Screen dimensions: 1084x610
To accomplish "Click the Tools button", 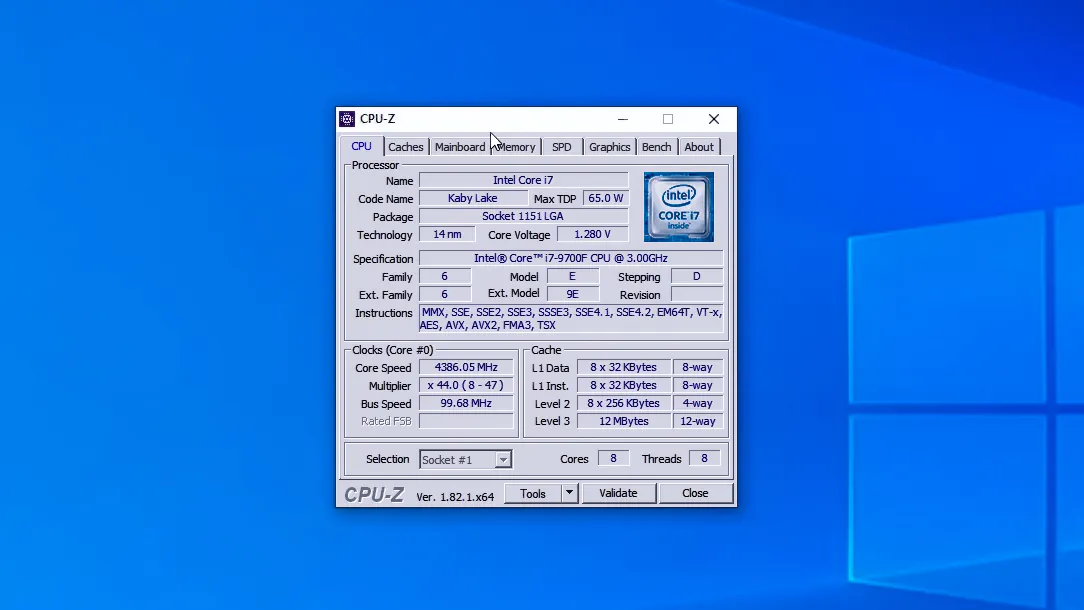I will point(532,493).
